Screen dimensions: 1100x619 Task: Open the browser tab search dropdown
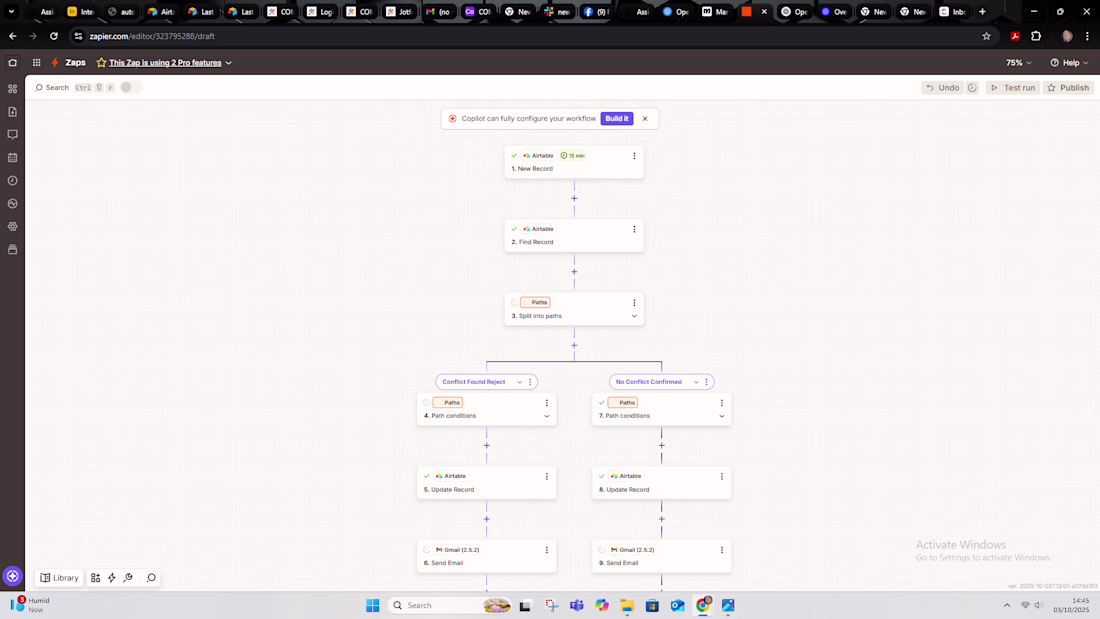(11, 11)
